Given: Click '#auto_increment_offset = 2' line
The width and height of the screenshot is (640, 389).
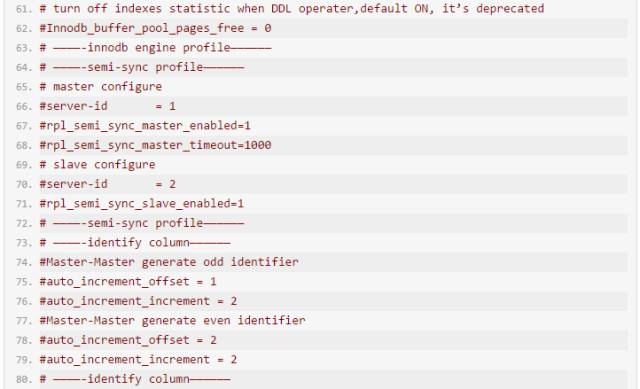Looking at the screenshot, I should pyautogui.click(x=128, y=340).
